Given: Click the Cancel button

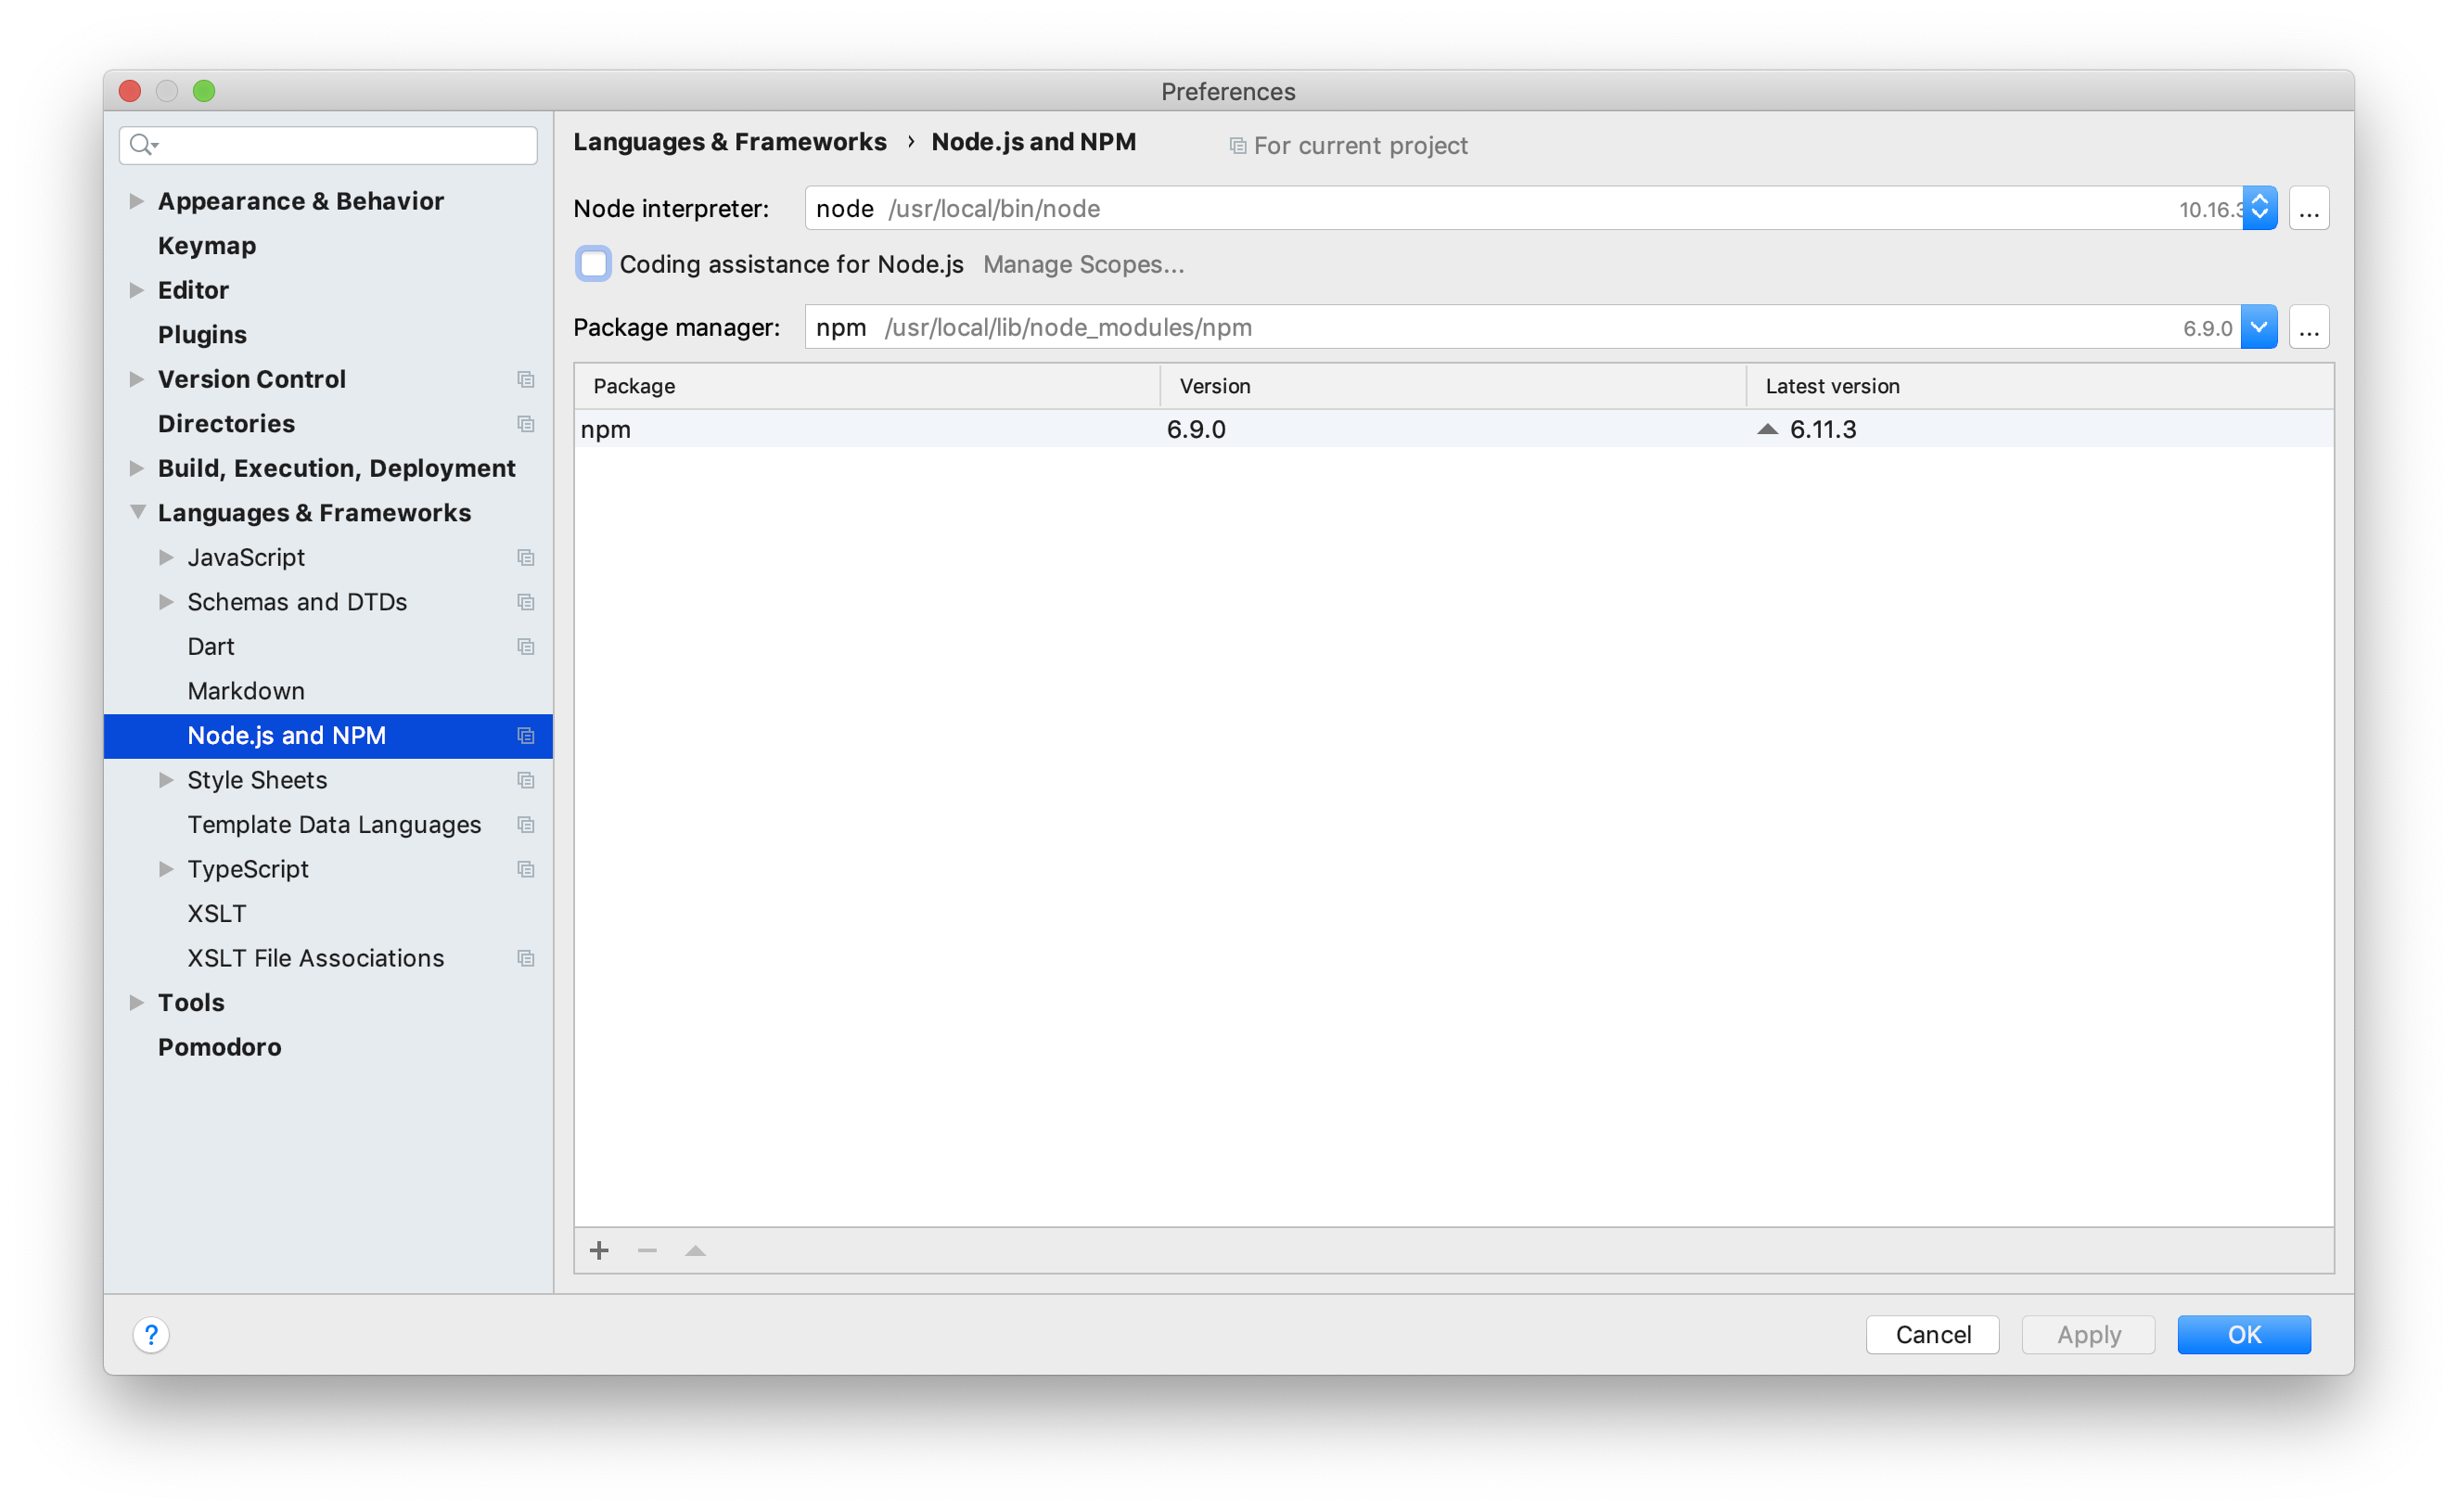Looking at the screenshot, I should 1932,1334.
